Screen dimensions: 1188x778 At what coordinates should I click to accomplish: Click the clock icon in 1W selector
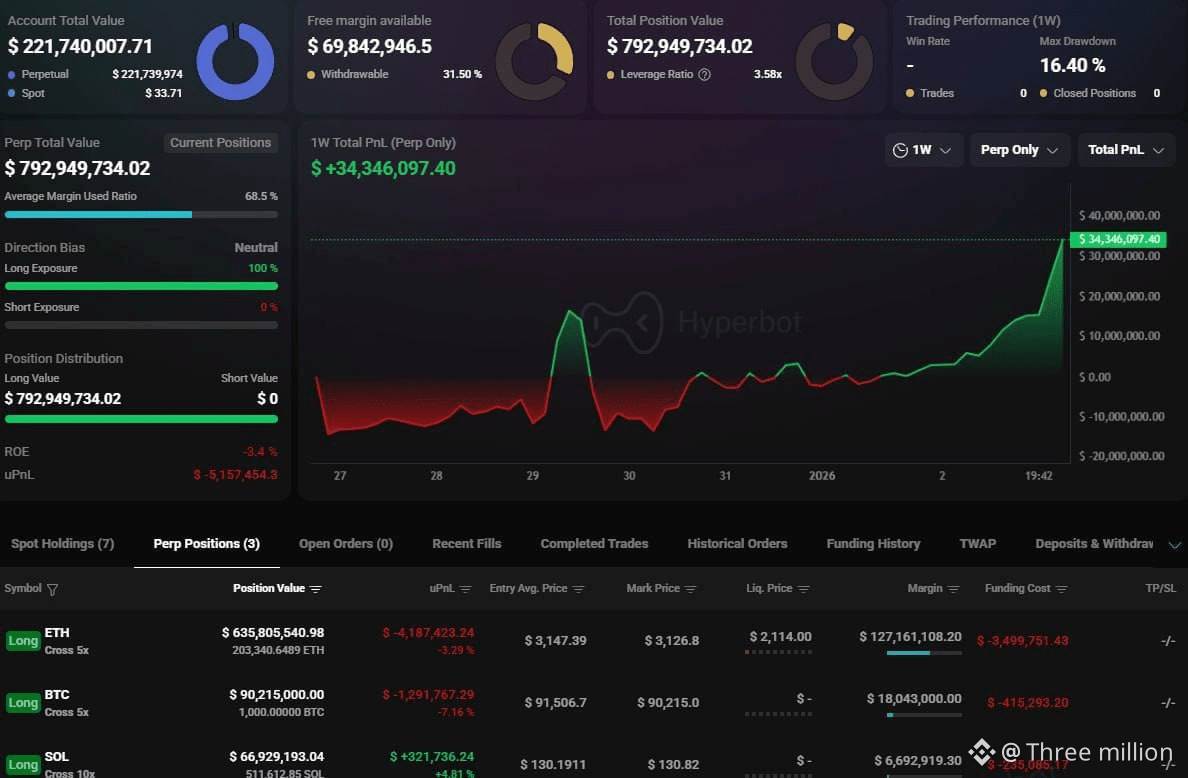point(900,150)
